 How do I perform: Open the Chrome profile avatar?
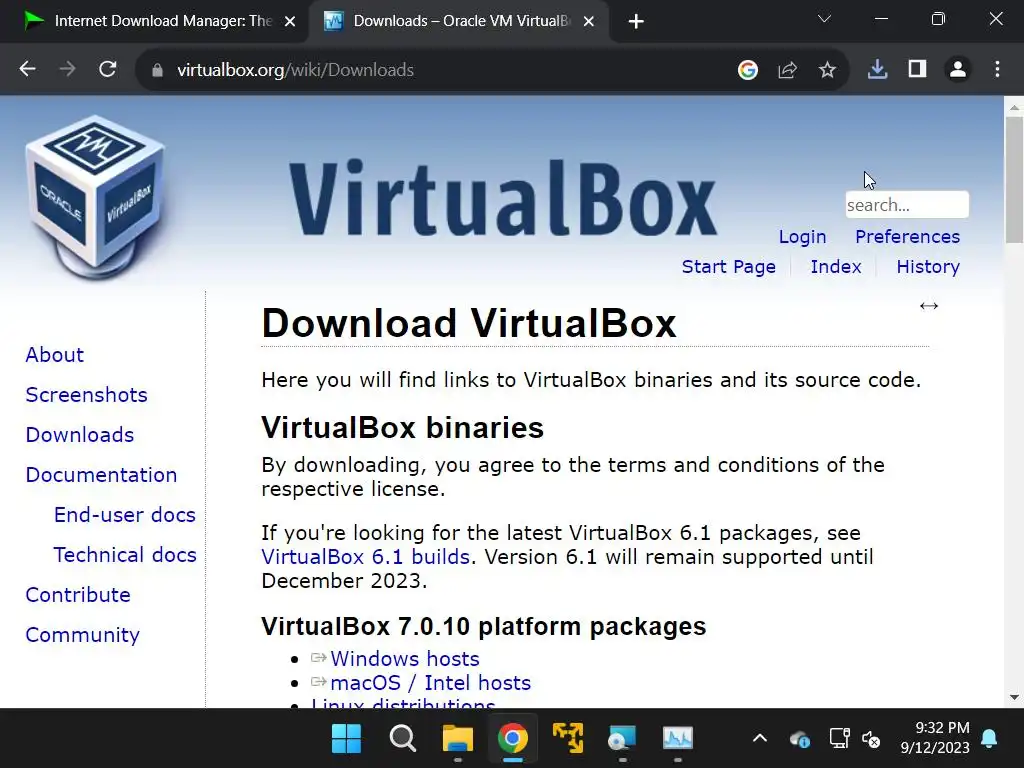coord(958,69)
